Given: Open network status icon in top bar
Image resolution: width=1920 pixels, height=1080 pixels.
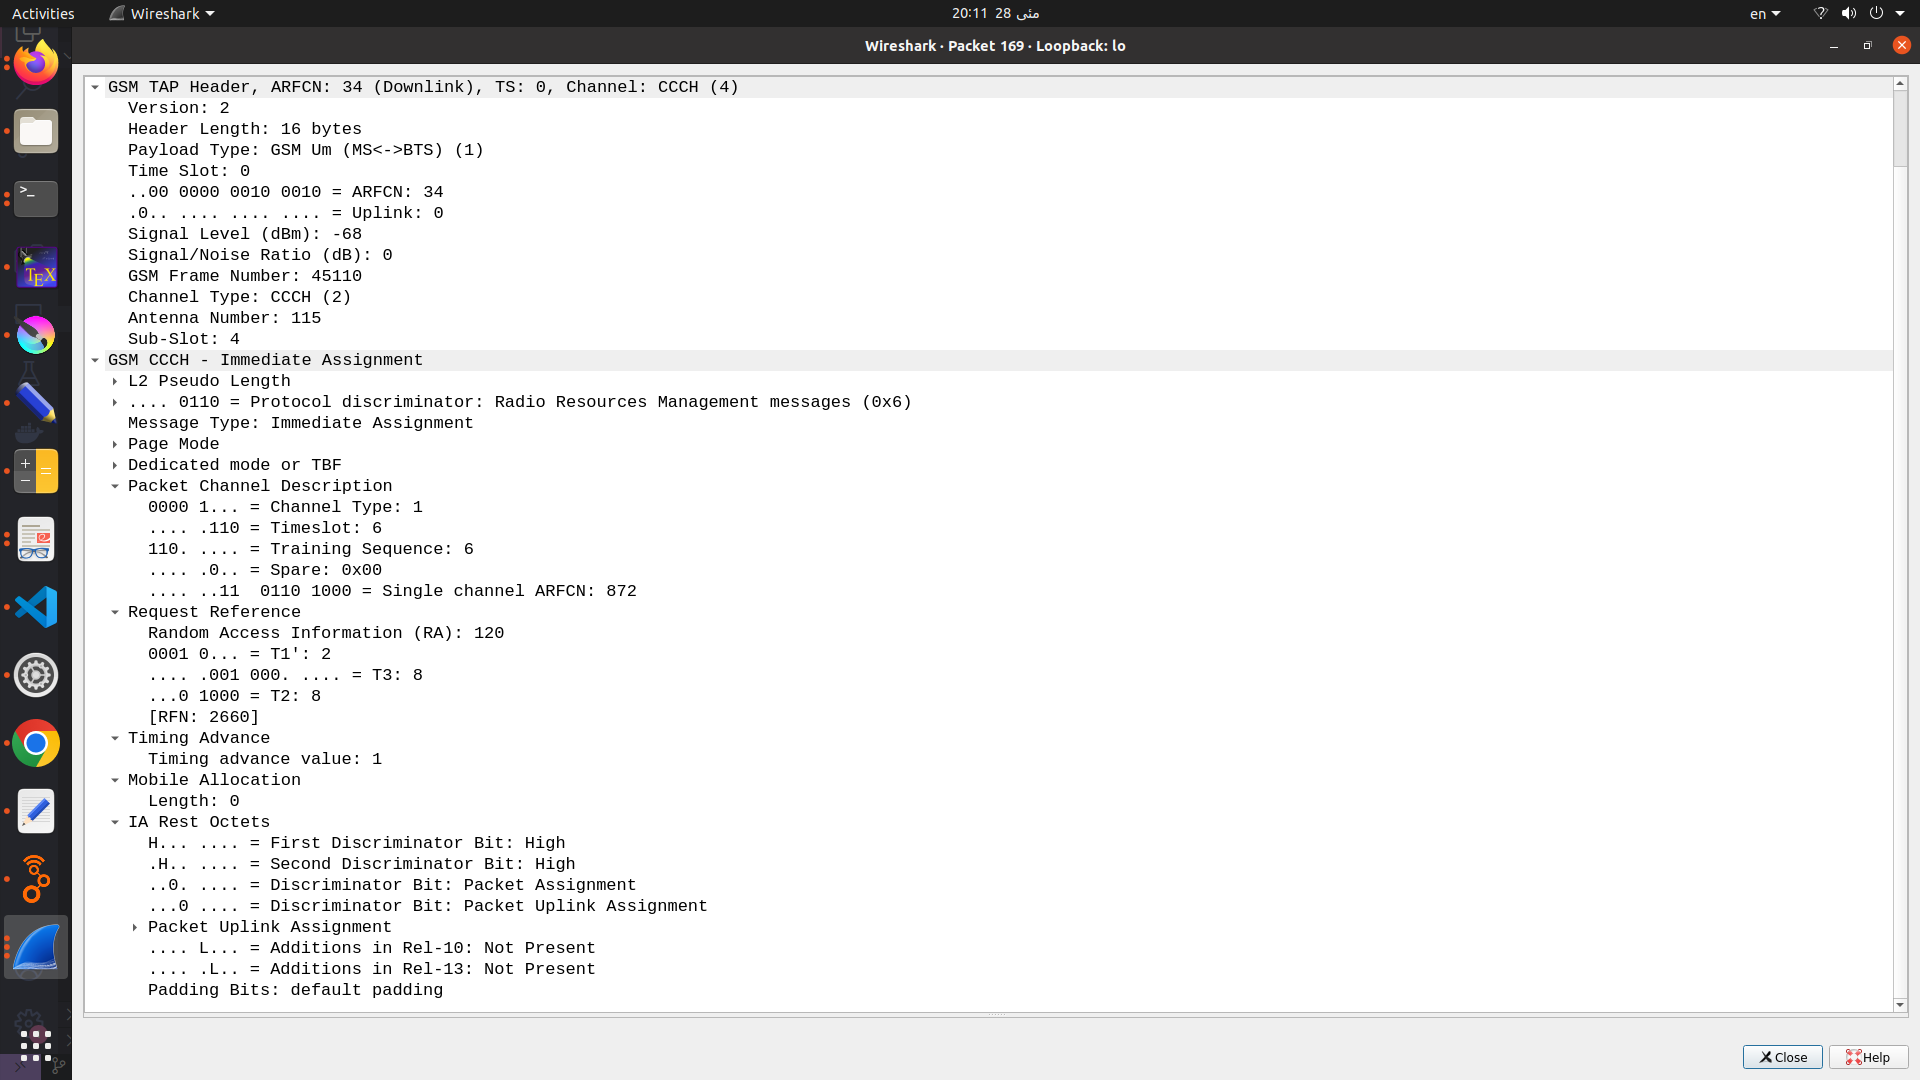Looking at the screenshot, I should 1820,13.
